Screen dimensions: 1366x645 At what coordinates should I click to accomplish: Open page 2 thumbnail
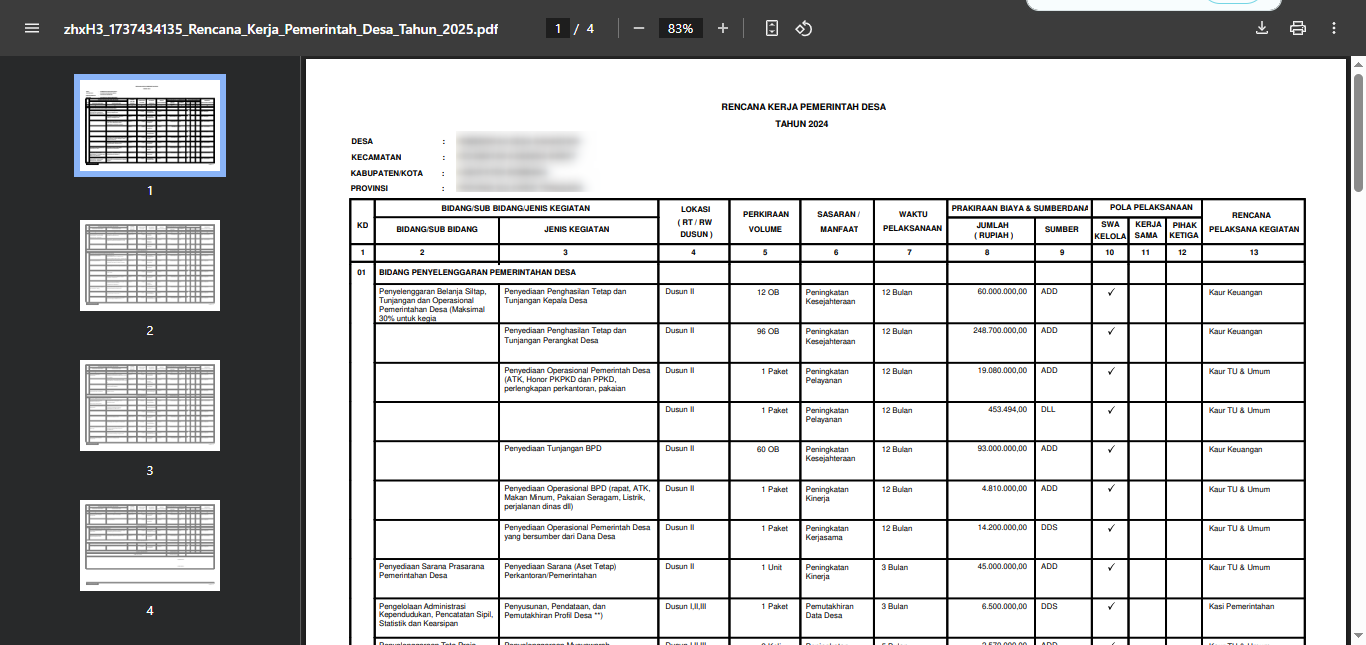[x=150, y=266]
